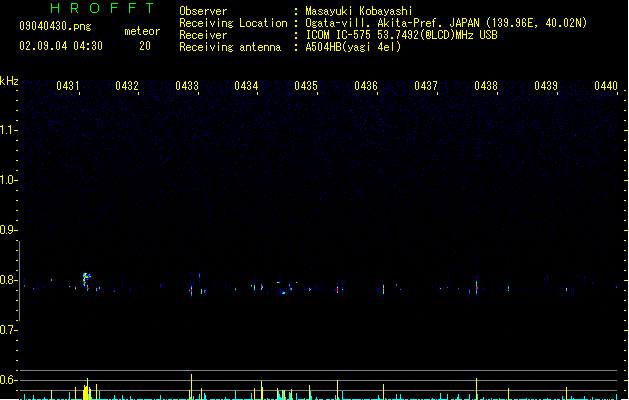This screenshot has width=629, height=400.
Task: Click the 0.7 kHz axis label
Action: coord(8,330)
